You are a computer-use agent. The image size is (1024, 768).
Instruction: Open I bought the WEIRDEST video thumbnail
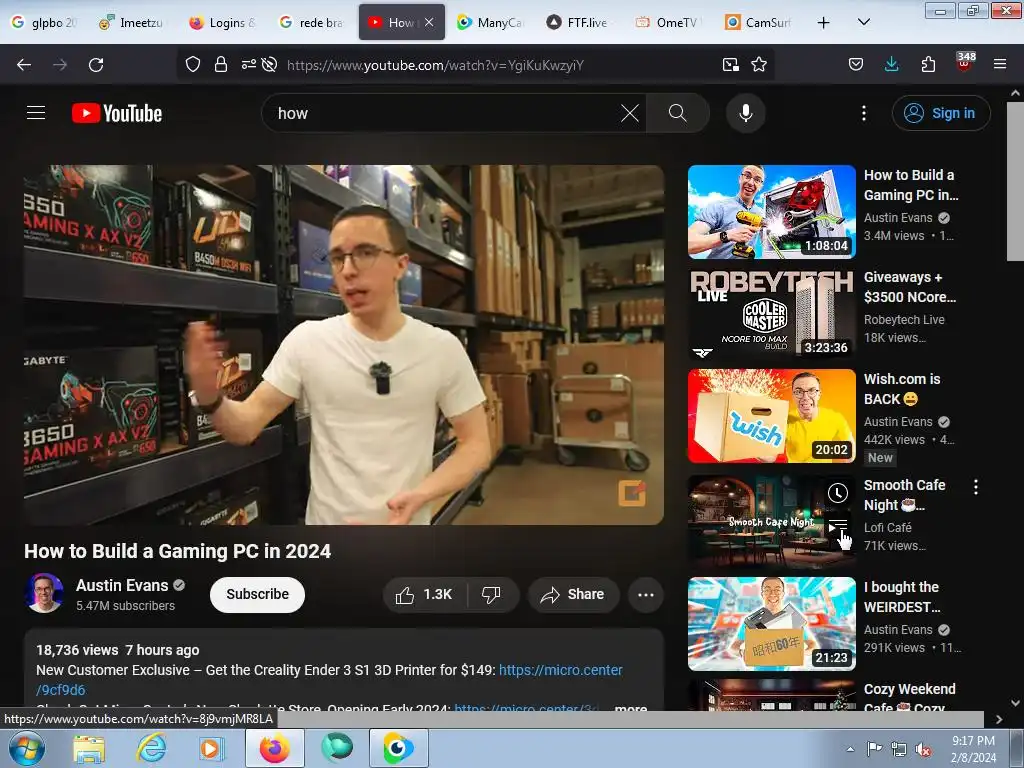coord(771,624)
